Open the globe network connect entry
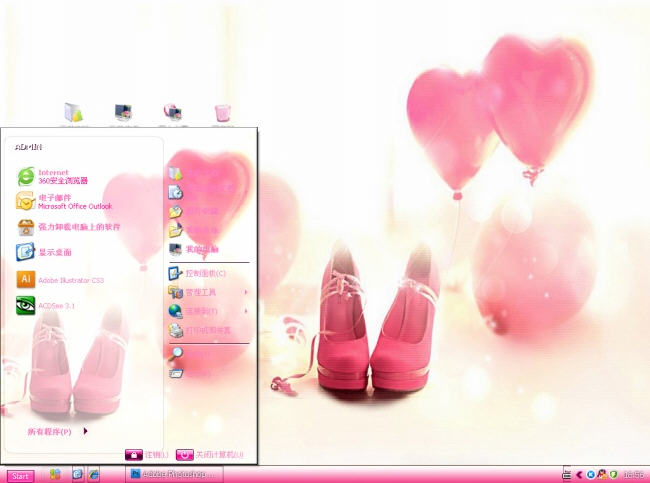This screenshot has width=650, height=483. pyautogui.click(x=193, y=311)
